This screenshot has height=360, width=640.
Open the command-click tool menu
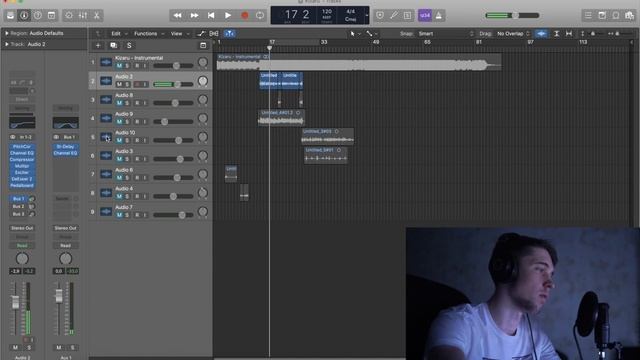tap(371, 33)
